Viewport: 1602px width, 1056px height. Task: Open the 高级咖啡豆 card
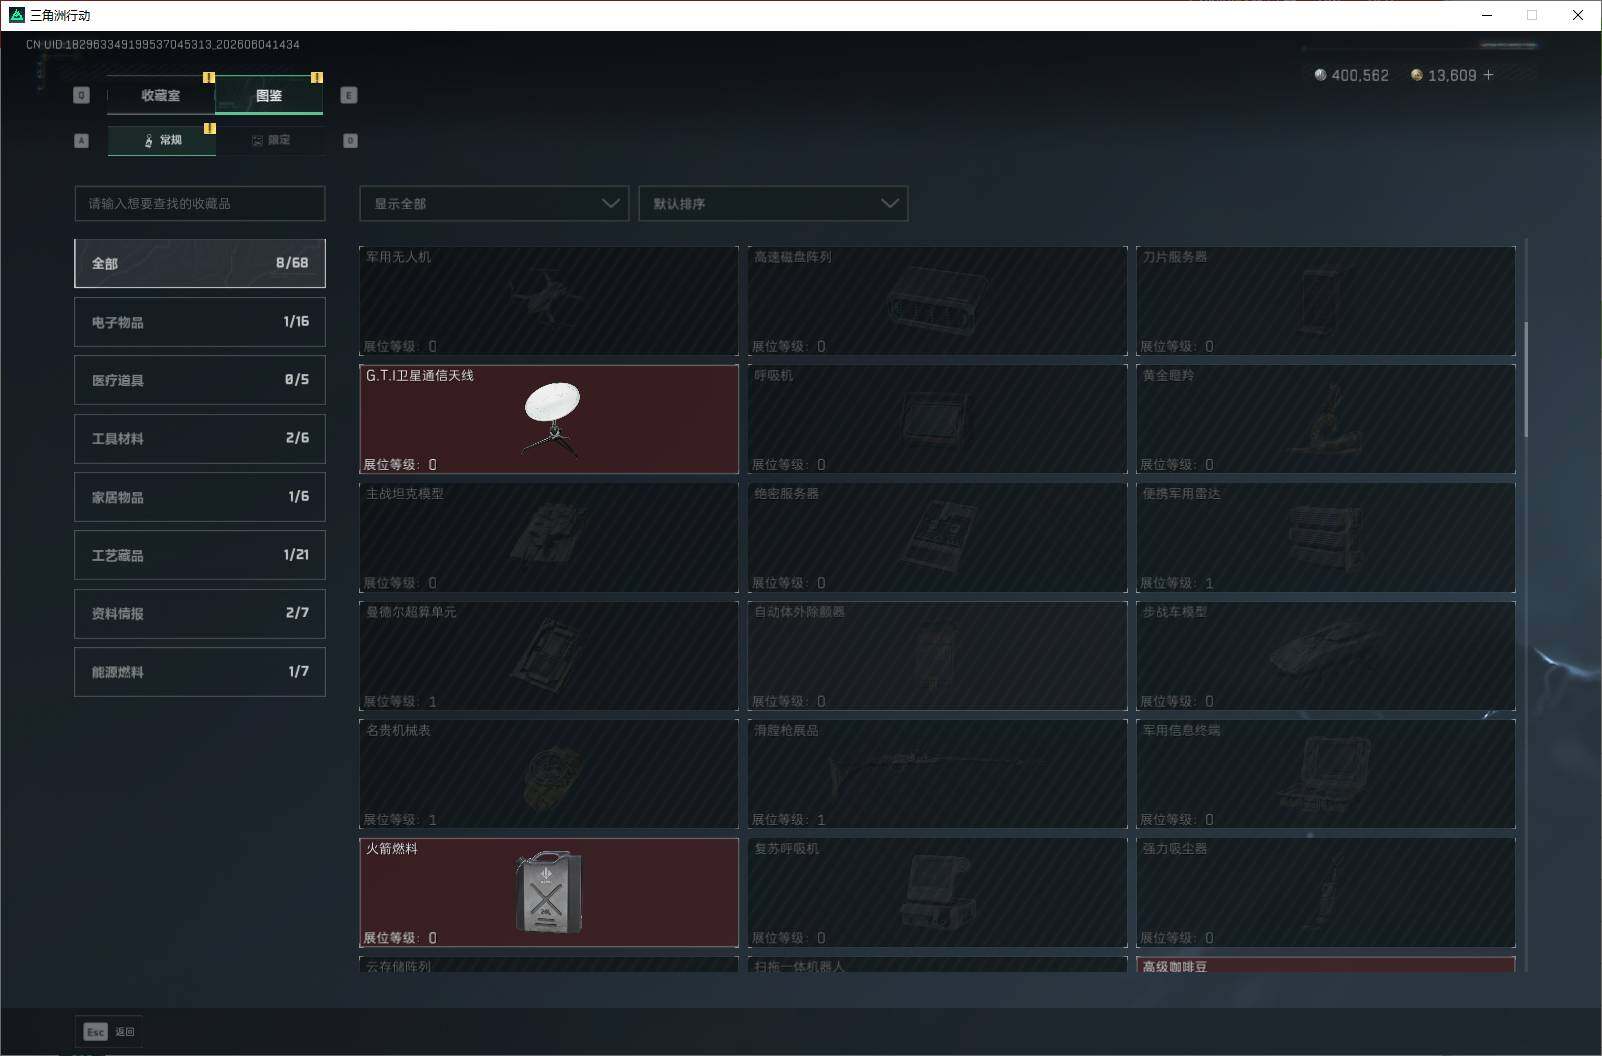(1326, 965)
